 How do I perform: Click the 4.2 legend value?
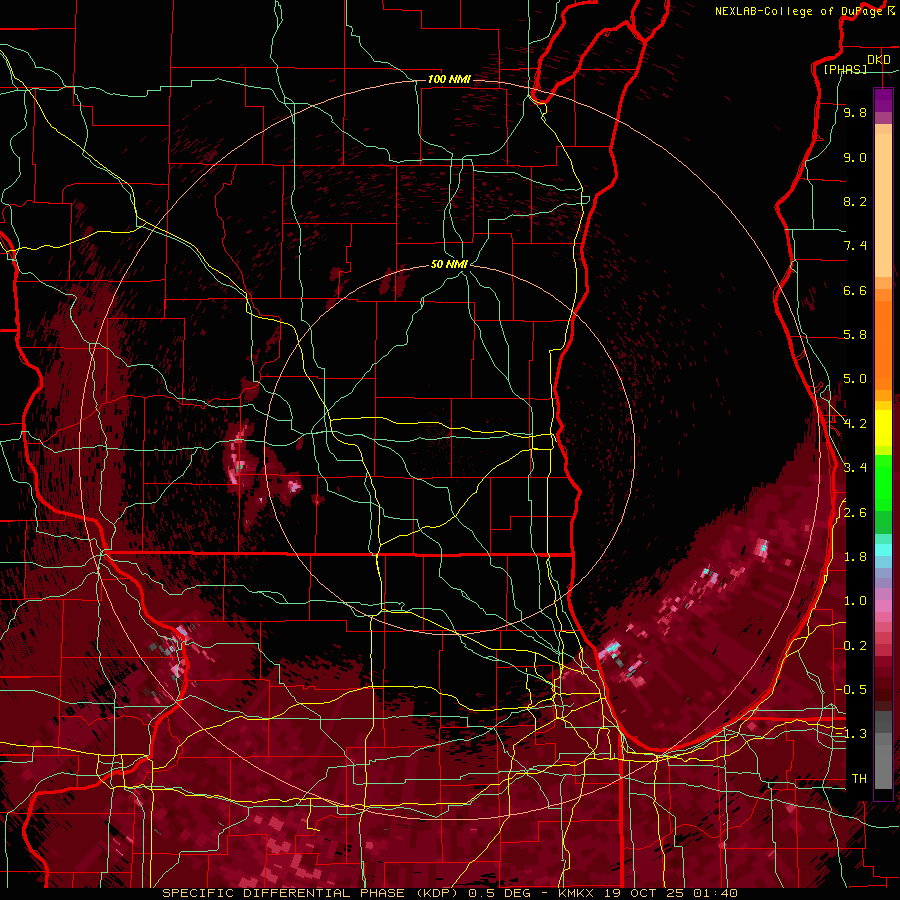[855, 424]
